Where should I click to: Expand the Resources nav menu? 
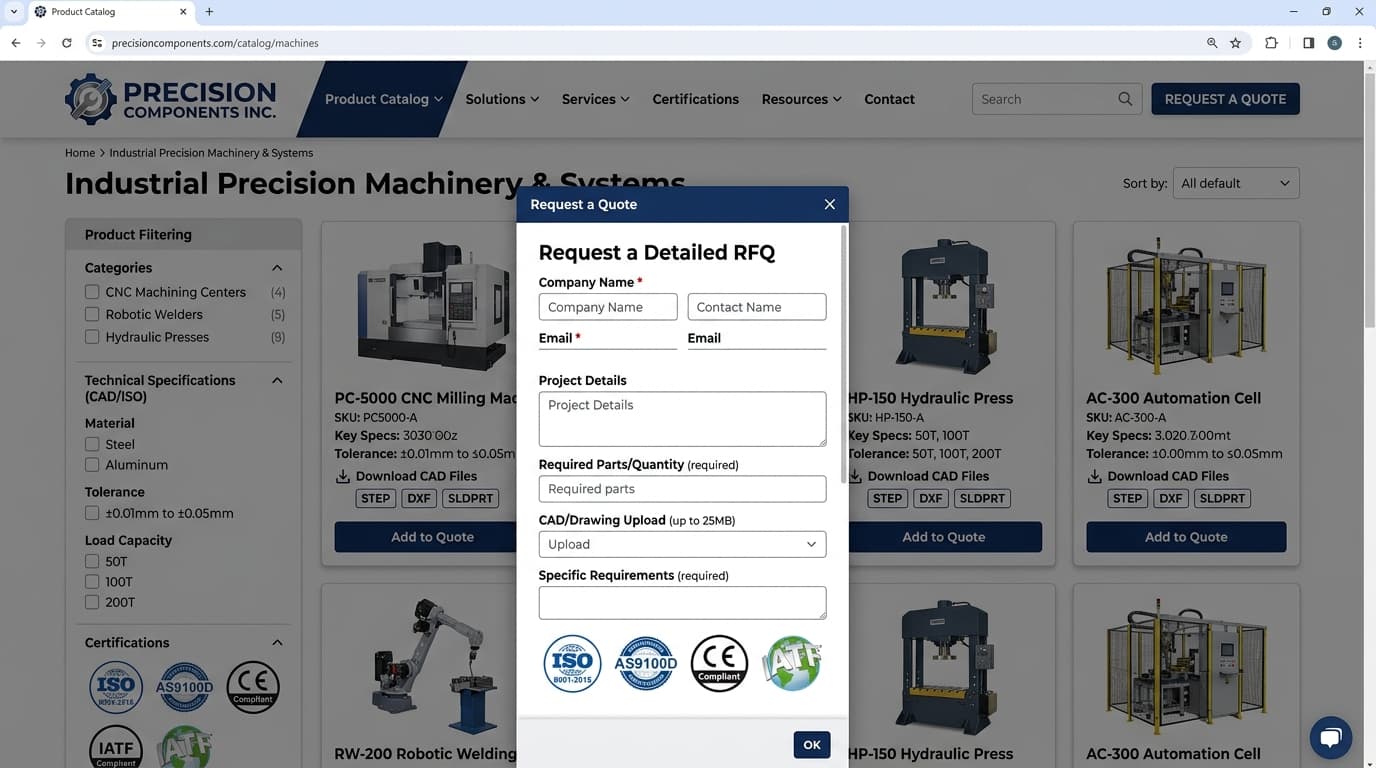(x=801, y=99)
